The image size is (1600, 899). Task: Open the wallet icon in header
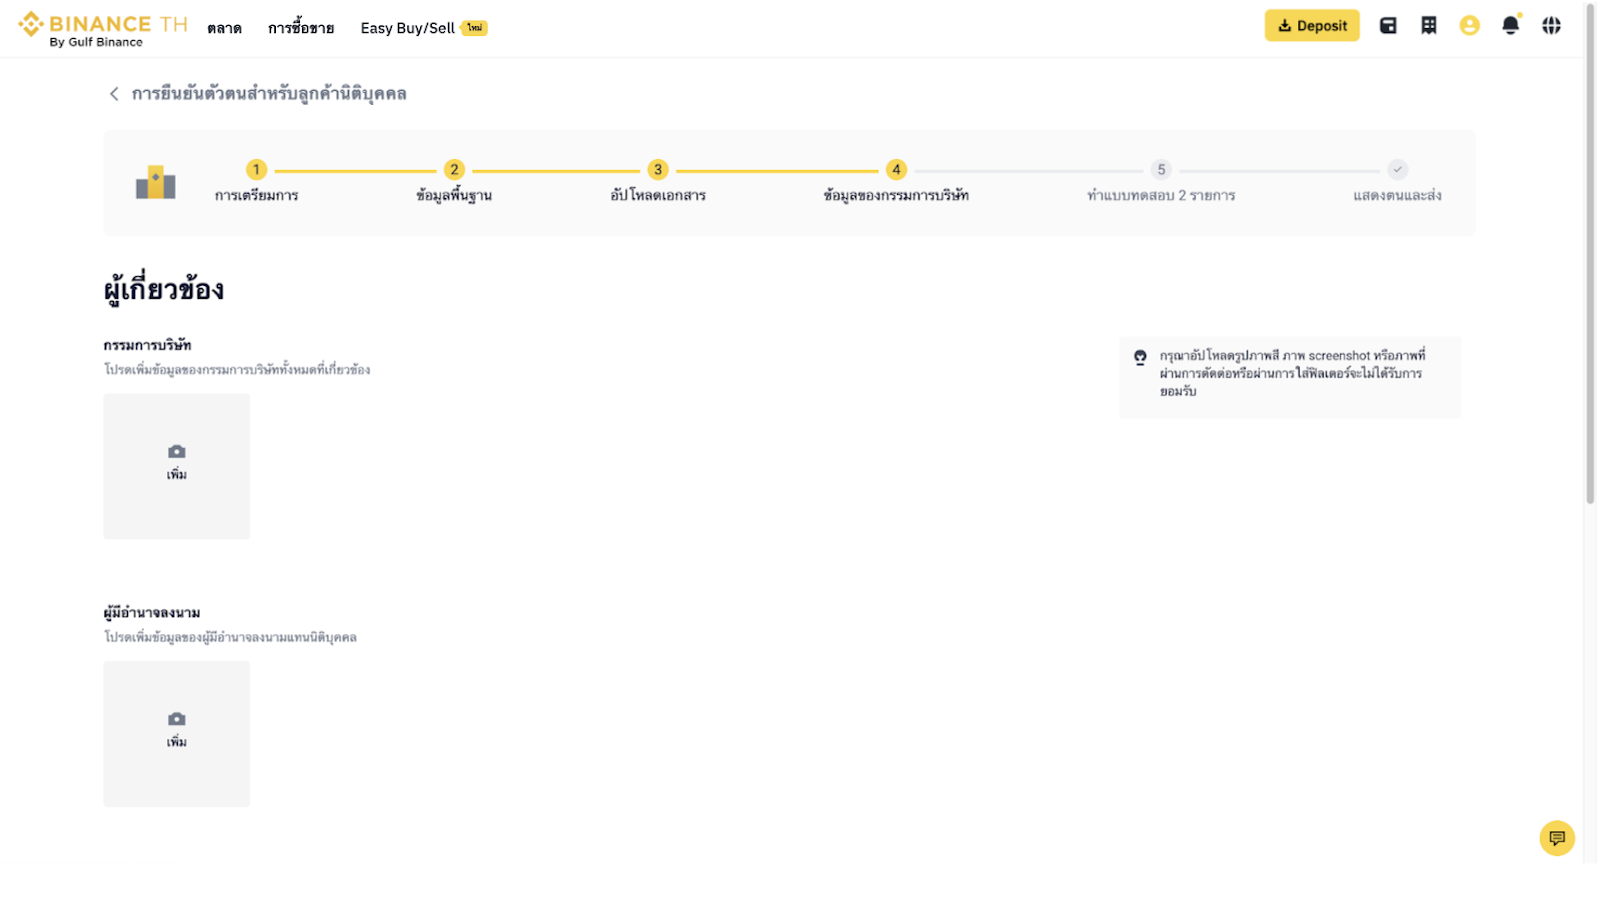pyautogui.click(x=1388, y=26)
